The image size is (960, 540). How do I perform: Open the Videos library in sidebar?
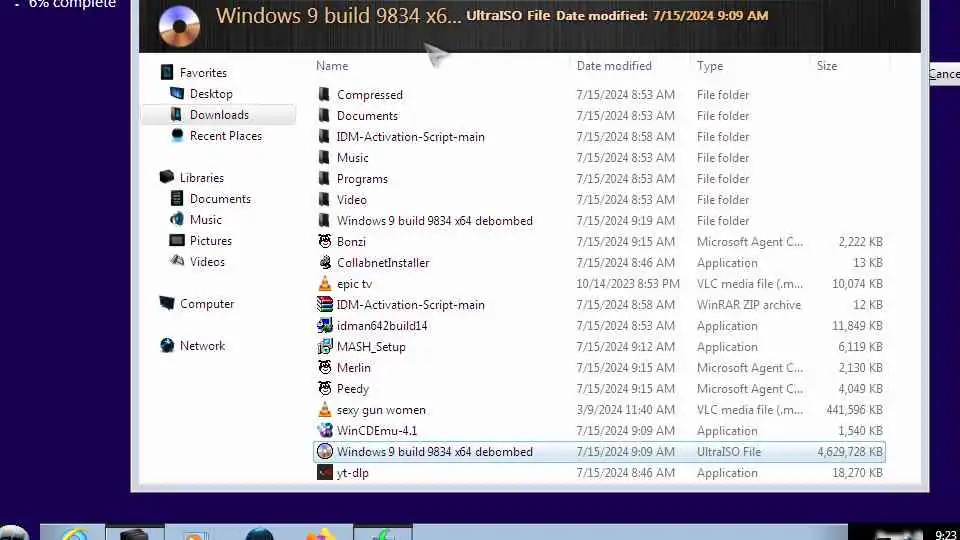click(x=207, y=261)
